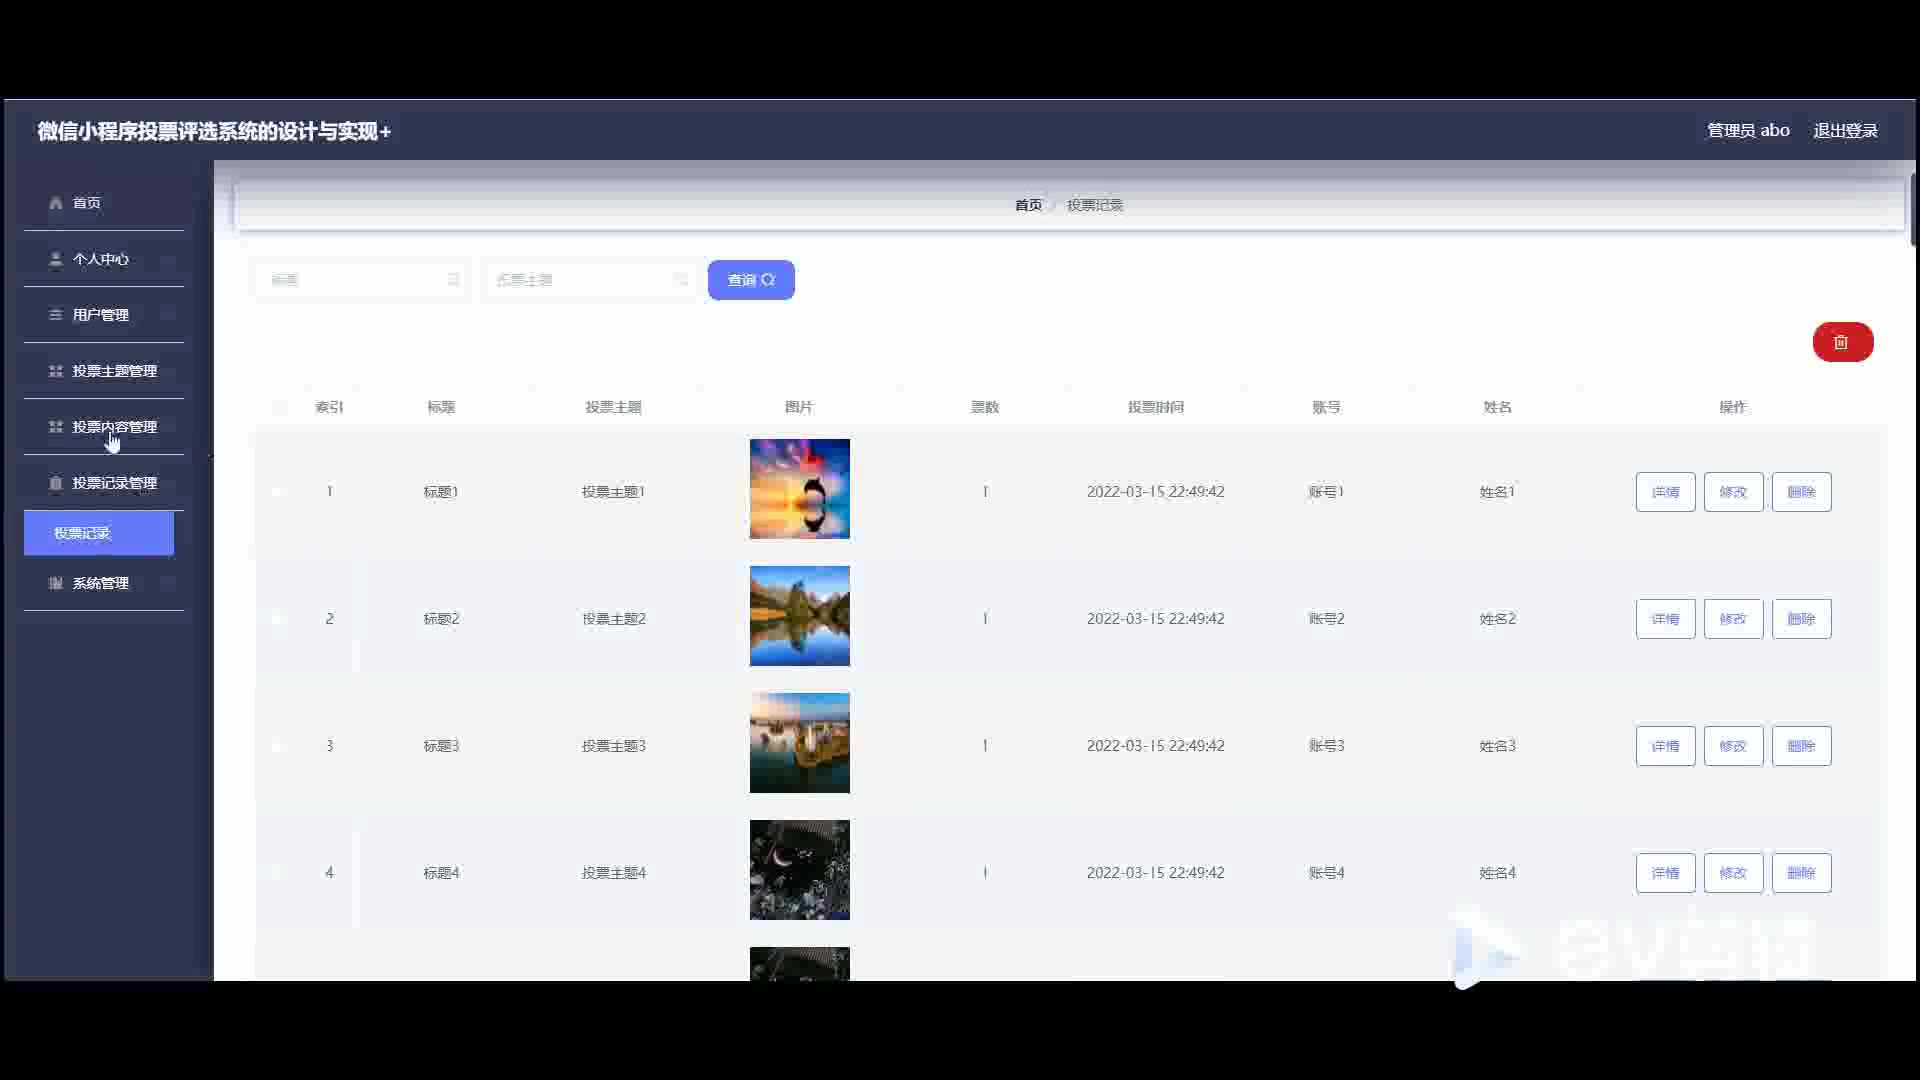Click the system title in the header
The image size is (1920, 1080).
pyautogui.click(x=214, y=131)
